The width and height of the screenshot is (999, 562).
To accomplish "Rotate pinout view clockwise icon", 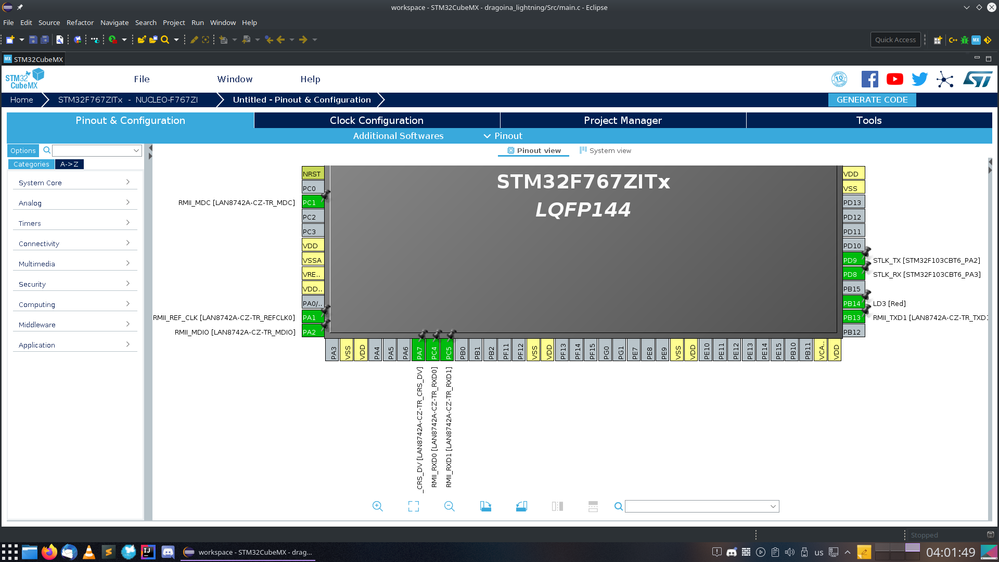I will click(x=485, y=506).
